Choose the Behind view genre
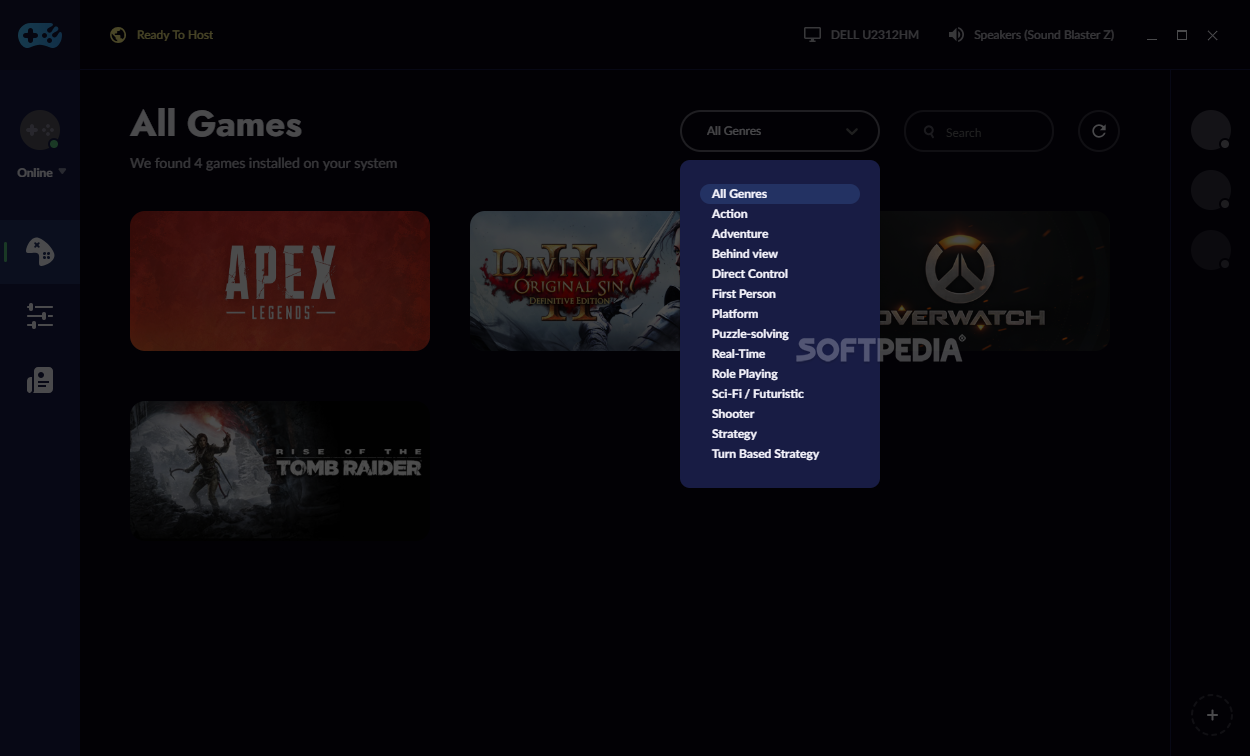The height and width of the screenshot is (756, 1250). (745, 254)
